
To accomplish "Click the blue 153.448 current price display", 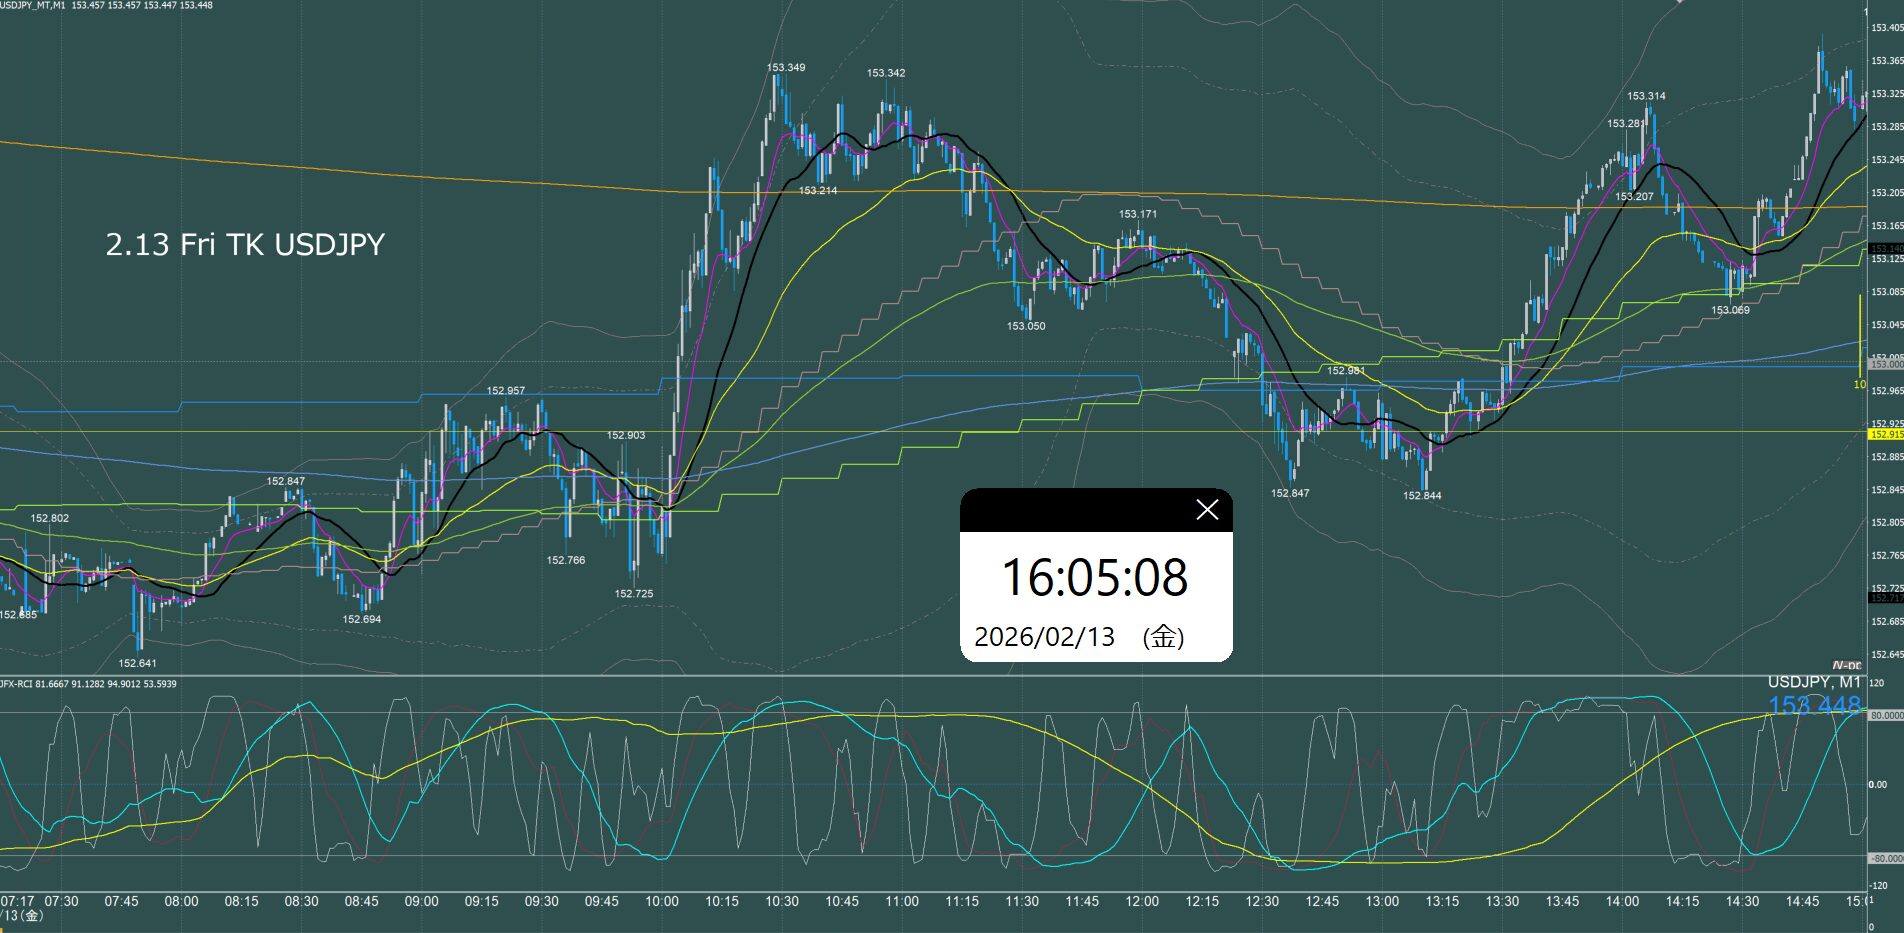I will [x=1814, y=706].
